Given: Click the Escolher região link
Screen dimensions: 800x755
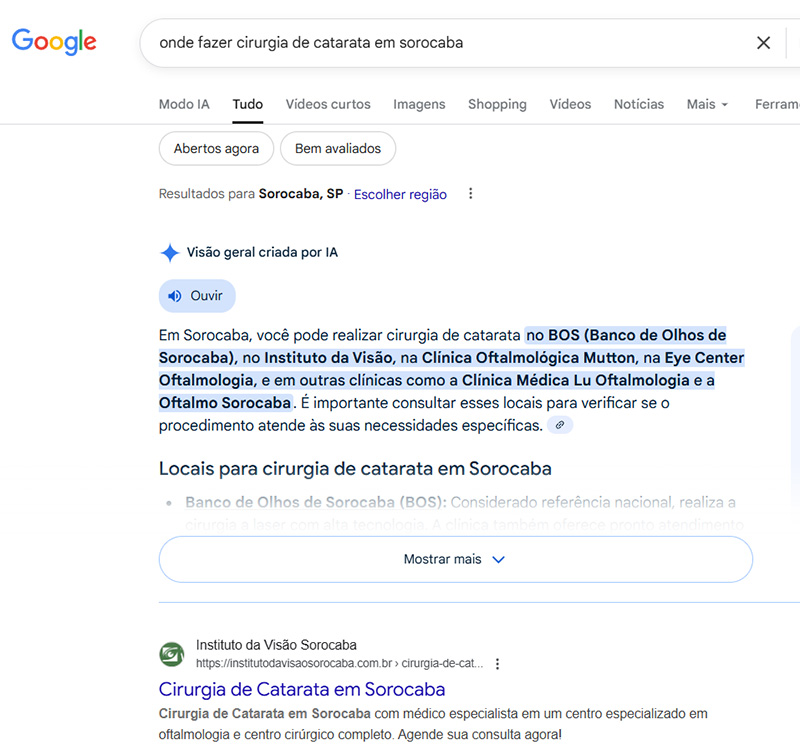Looking at the screenshot, I should click(x=400, y=194).
